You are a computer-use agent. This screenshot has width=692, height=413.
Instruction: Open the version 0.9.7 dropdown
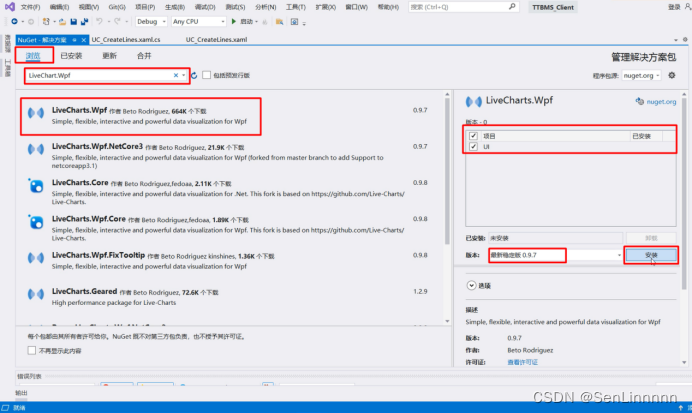619,255
